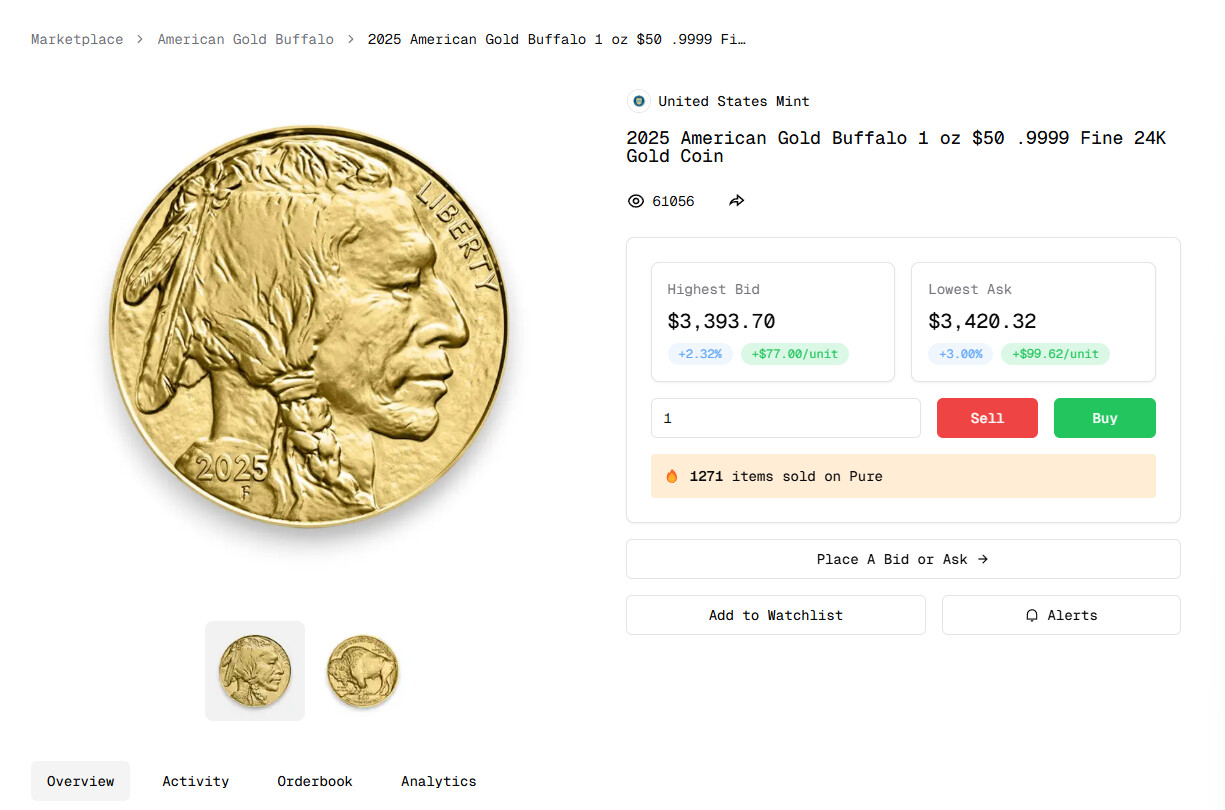Screen dimensions: 1225x810
Task: View the Analytics tab
Action: coord(439,781)
